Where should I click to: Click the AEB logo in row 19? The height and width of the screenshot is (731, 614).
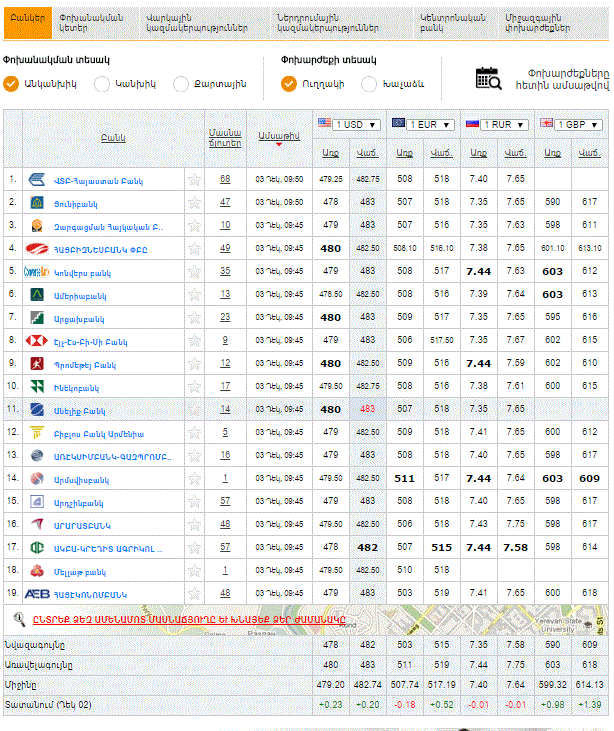(37, 593)
